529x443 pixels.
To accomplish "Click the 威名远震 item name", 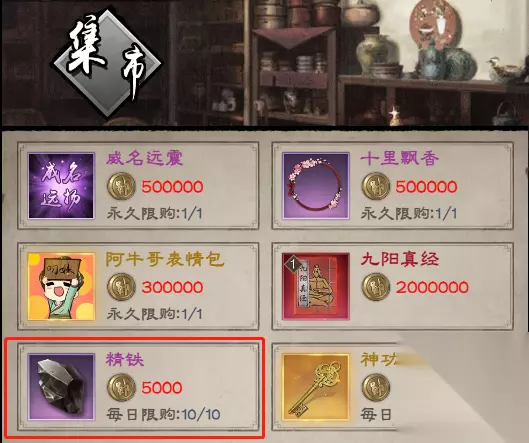I will point(145,158).
